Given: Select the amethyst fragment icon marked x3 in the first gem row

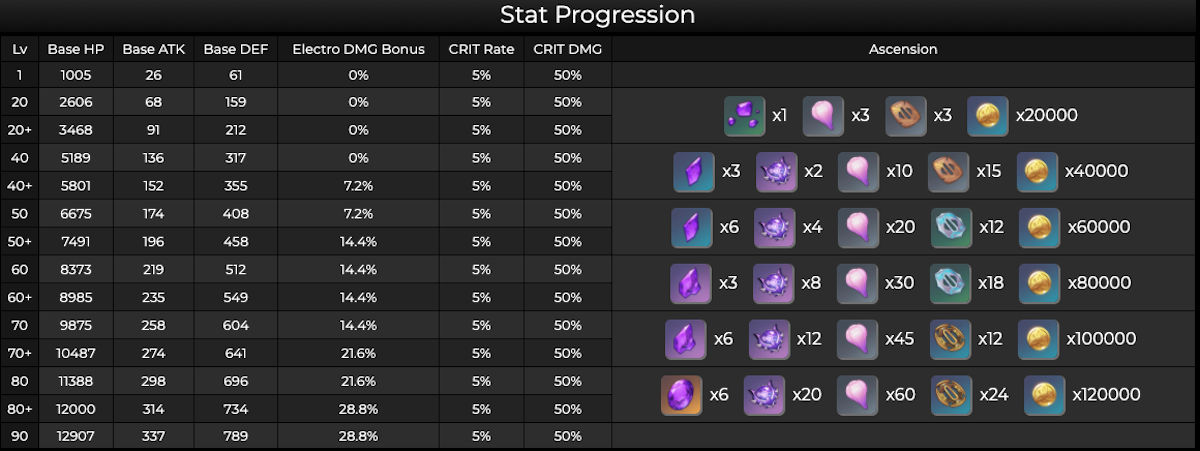Looking at the screenshot, I should point(694,172).
